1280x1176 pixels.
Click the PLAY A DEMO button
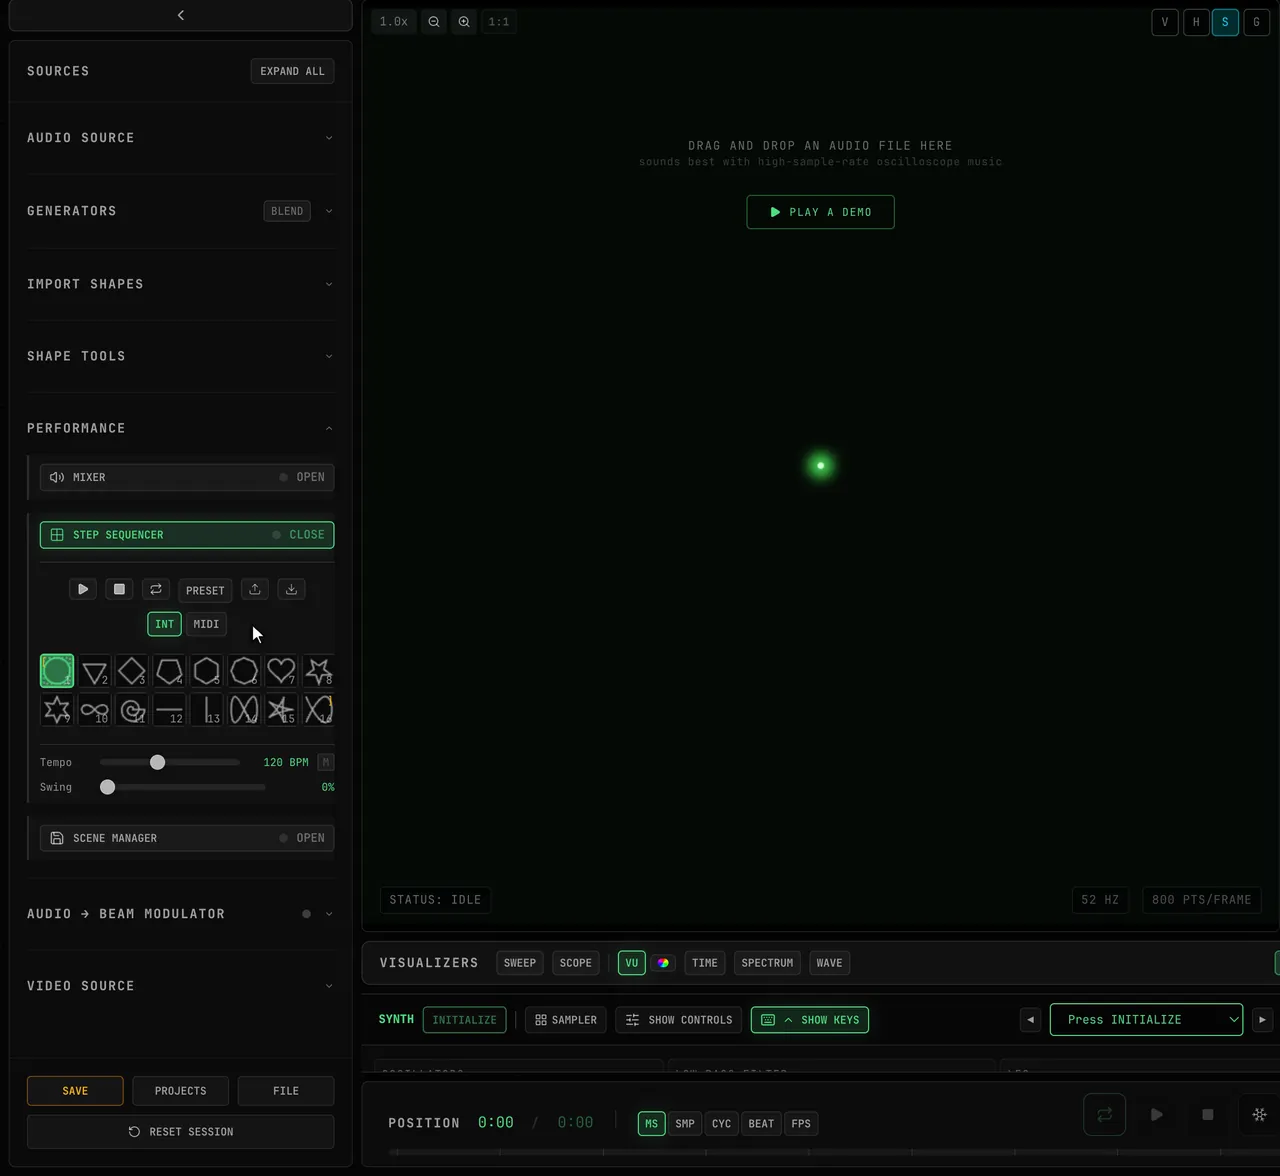click(820, 212)
